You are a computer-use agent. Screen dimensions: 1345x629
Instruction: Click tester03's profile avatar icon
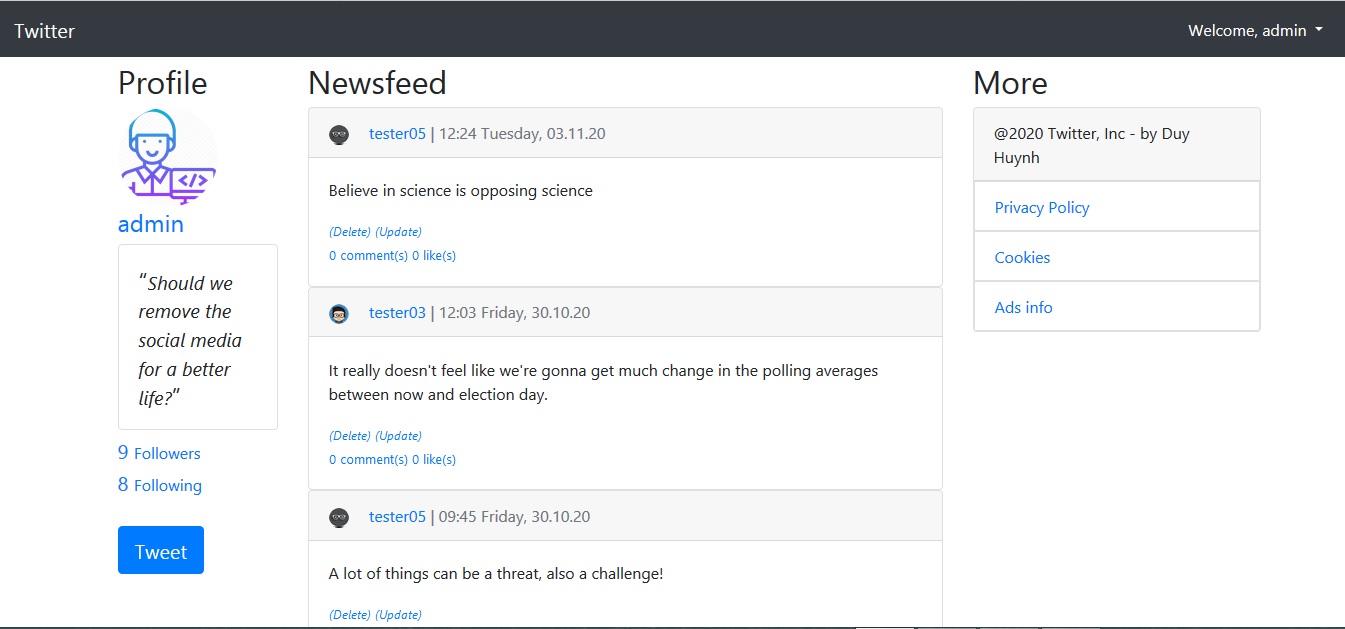pos(339,312)
